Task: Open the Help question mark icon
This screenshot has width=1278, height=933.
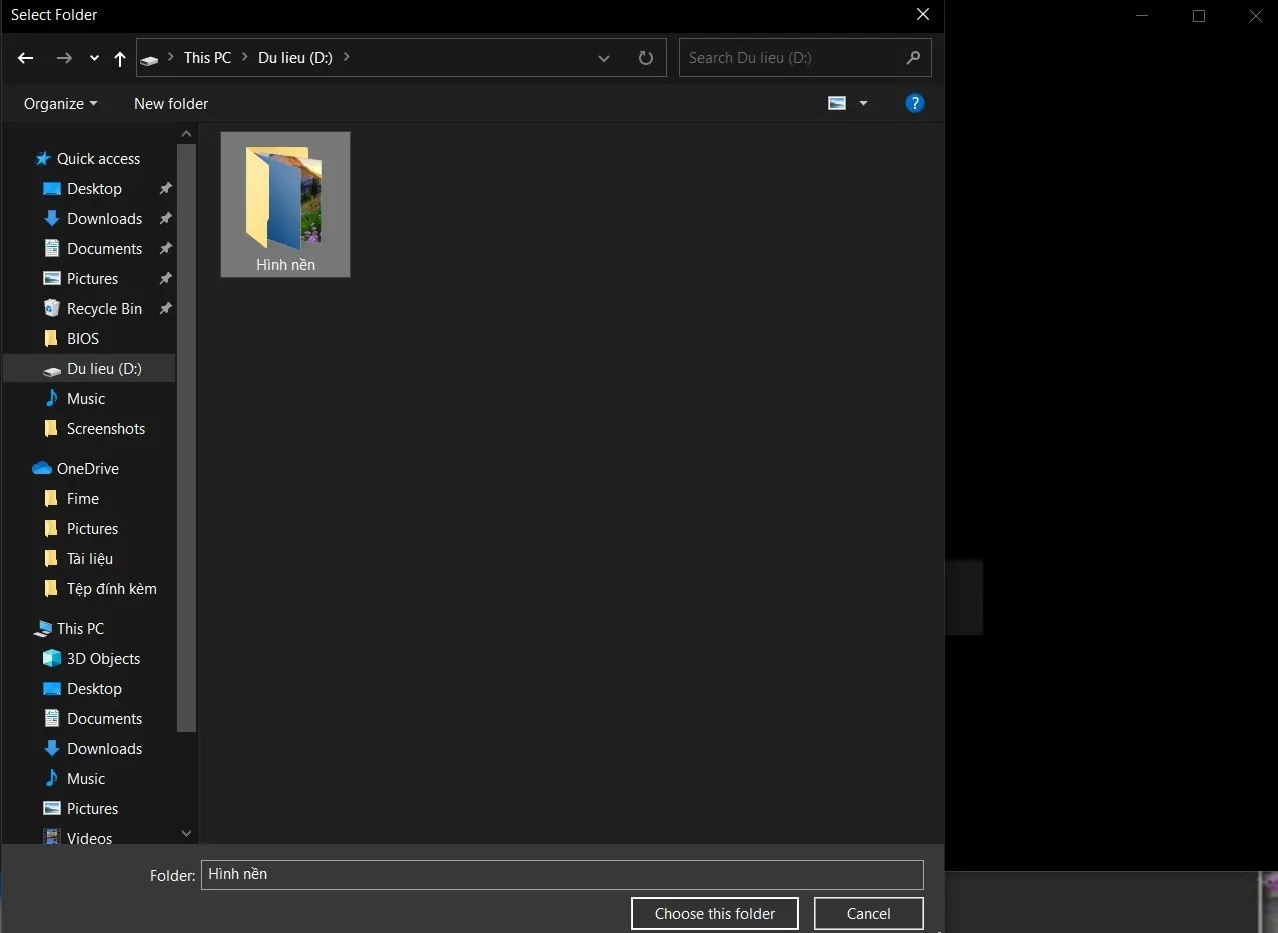Action: tap(914, 103)
